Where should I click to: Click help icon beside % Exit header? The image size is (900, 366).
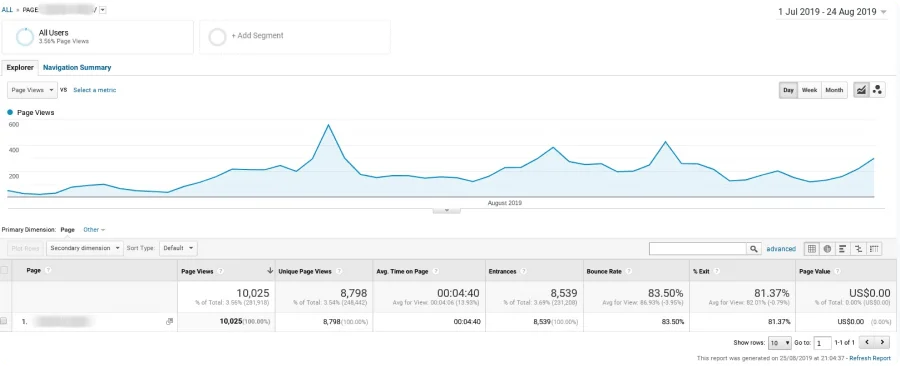click(715, 271)
